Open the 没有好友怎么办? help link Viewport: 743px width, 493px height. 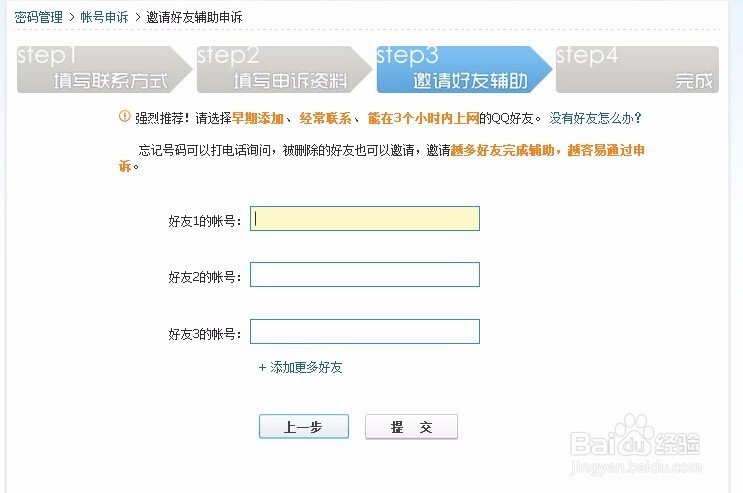595,118
